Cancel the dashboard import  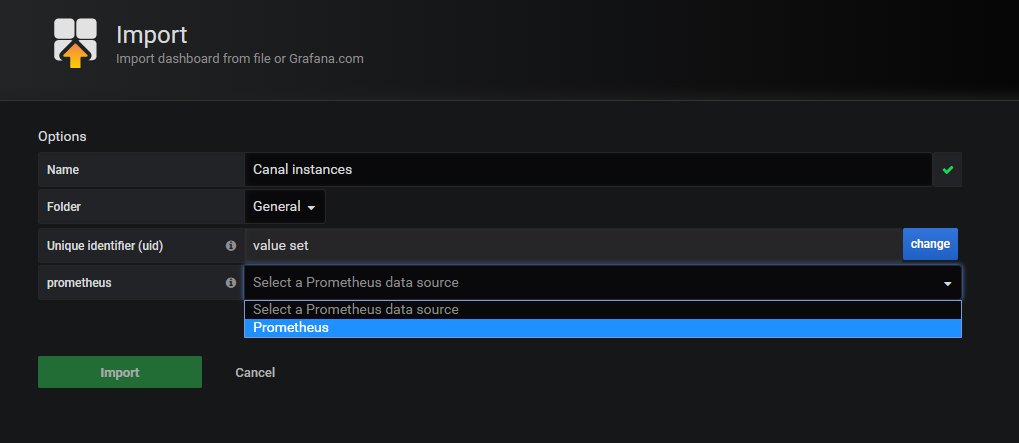(x=255, y=373)
